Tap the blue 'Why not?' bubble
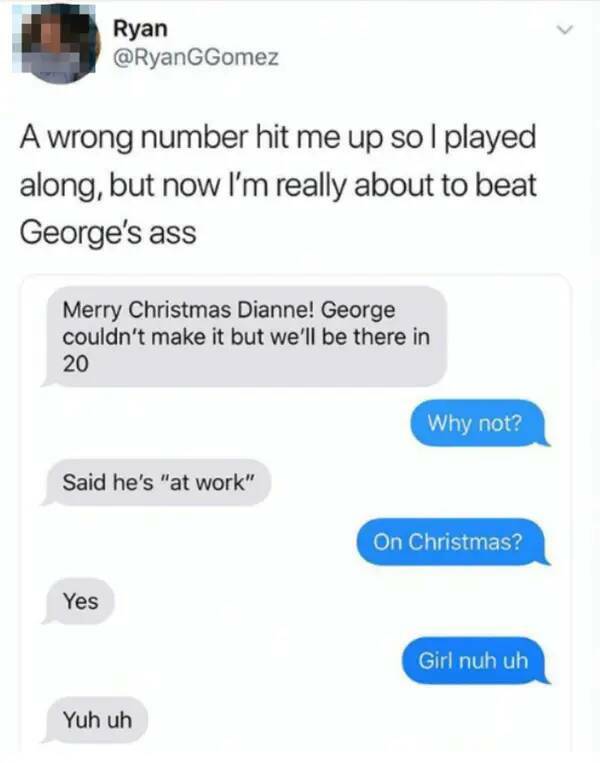The image size is (600, 763). (480, 423)
